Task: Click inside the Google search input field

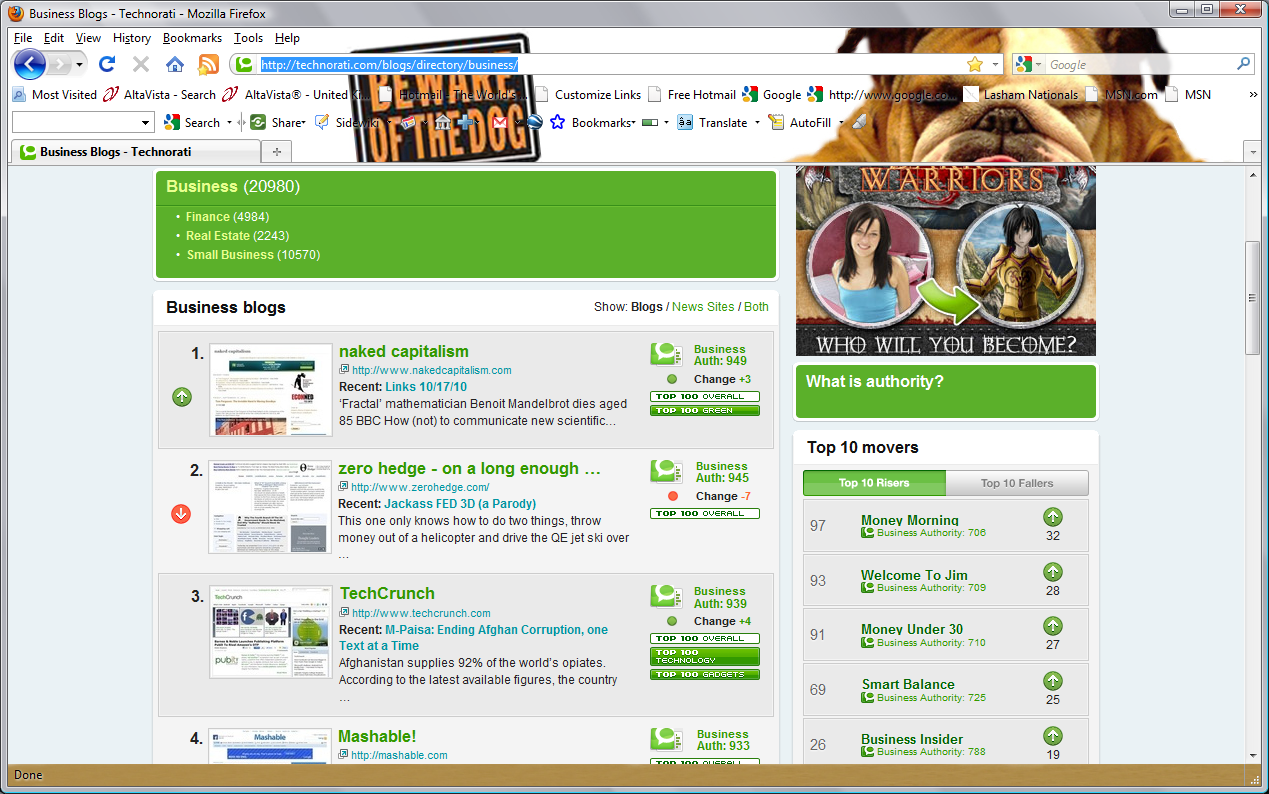Action: point(1139,64)
